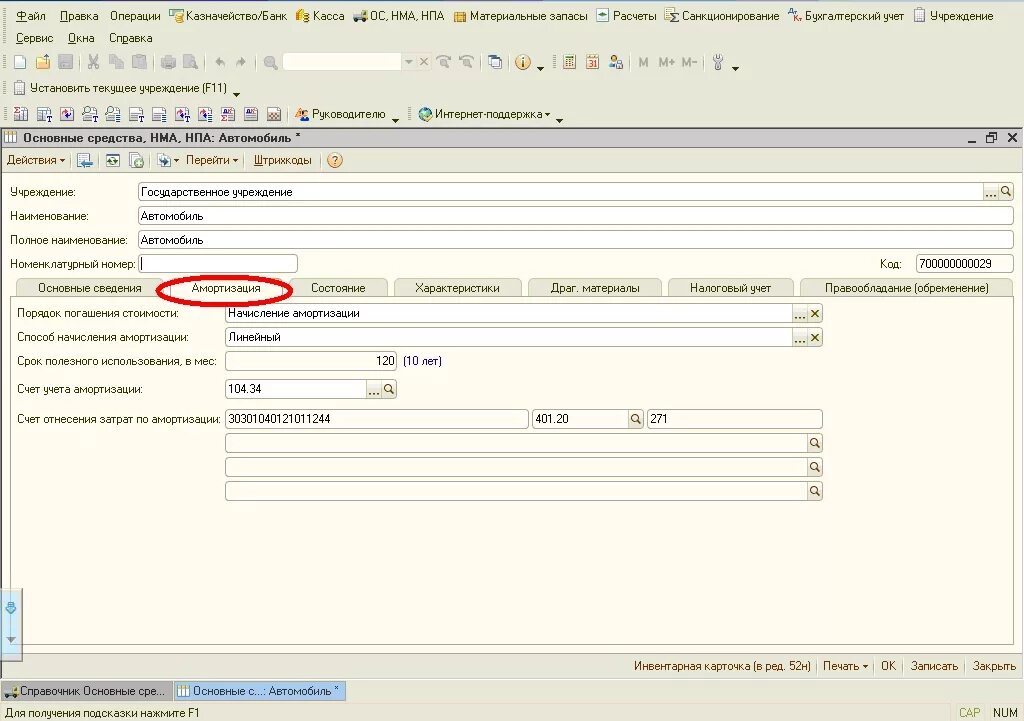Click the reread refresh icon in form toolbar
Image resolution: width=1024 pixels, height=721 pixels.
(113, 160)
